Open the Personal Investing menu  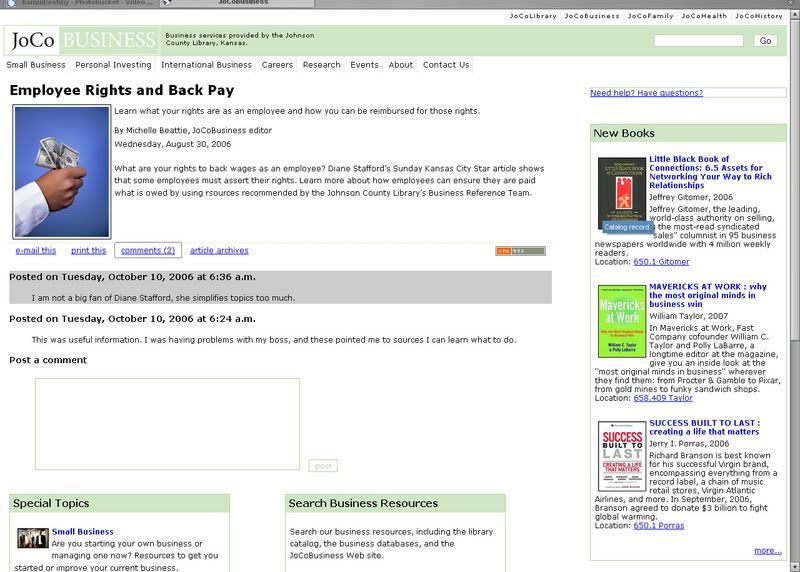[113, 65]
